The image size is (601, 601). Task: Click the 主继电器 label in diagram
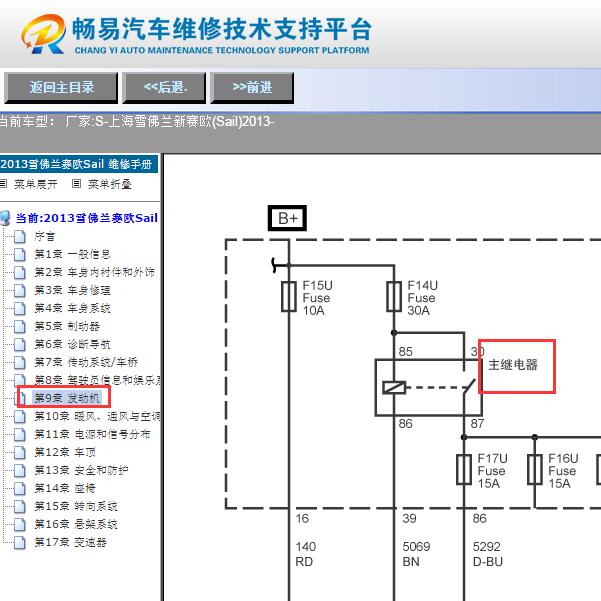click(513, 365)
